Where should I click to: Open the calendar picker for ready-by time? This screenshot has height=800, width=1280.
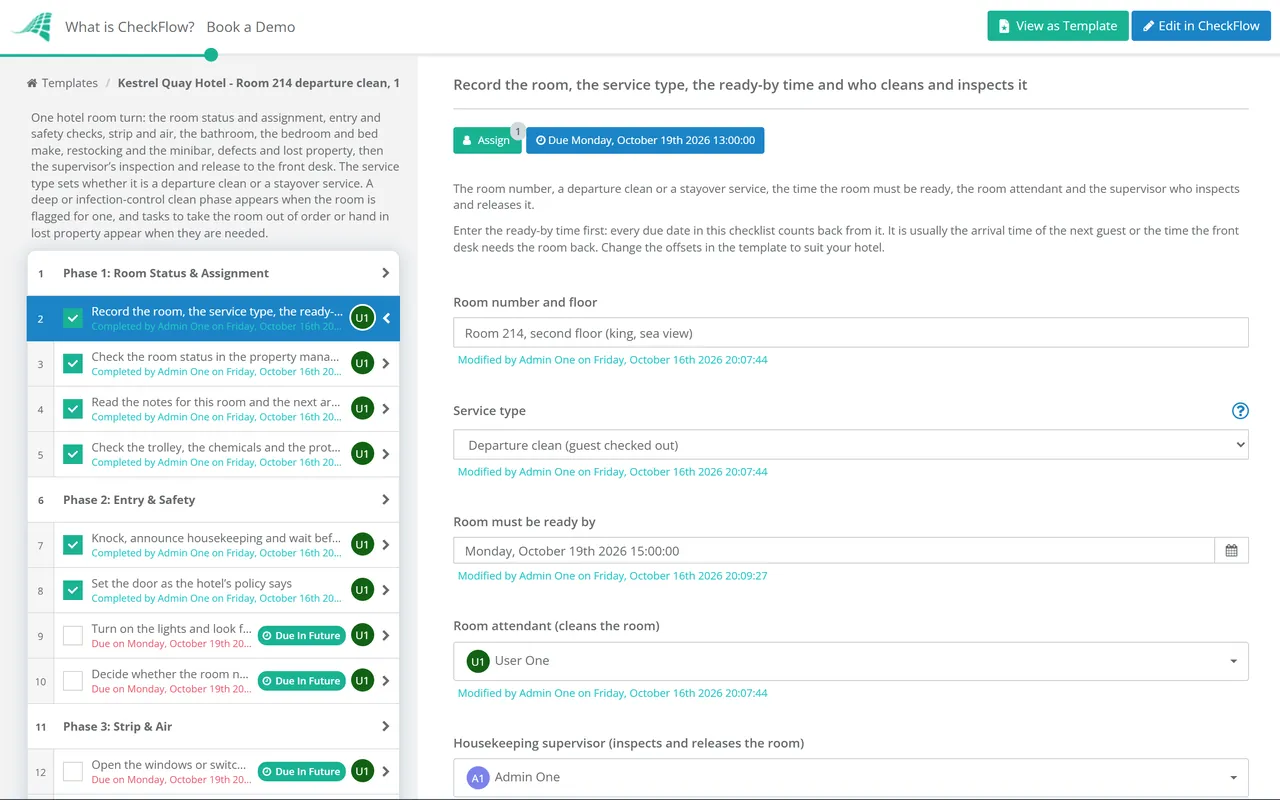pos(1231,551)
